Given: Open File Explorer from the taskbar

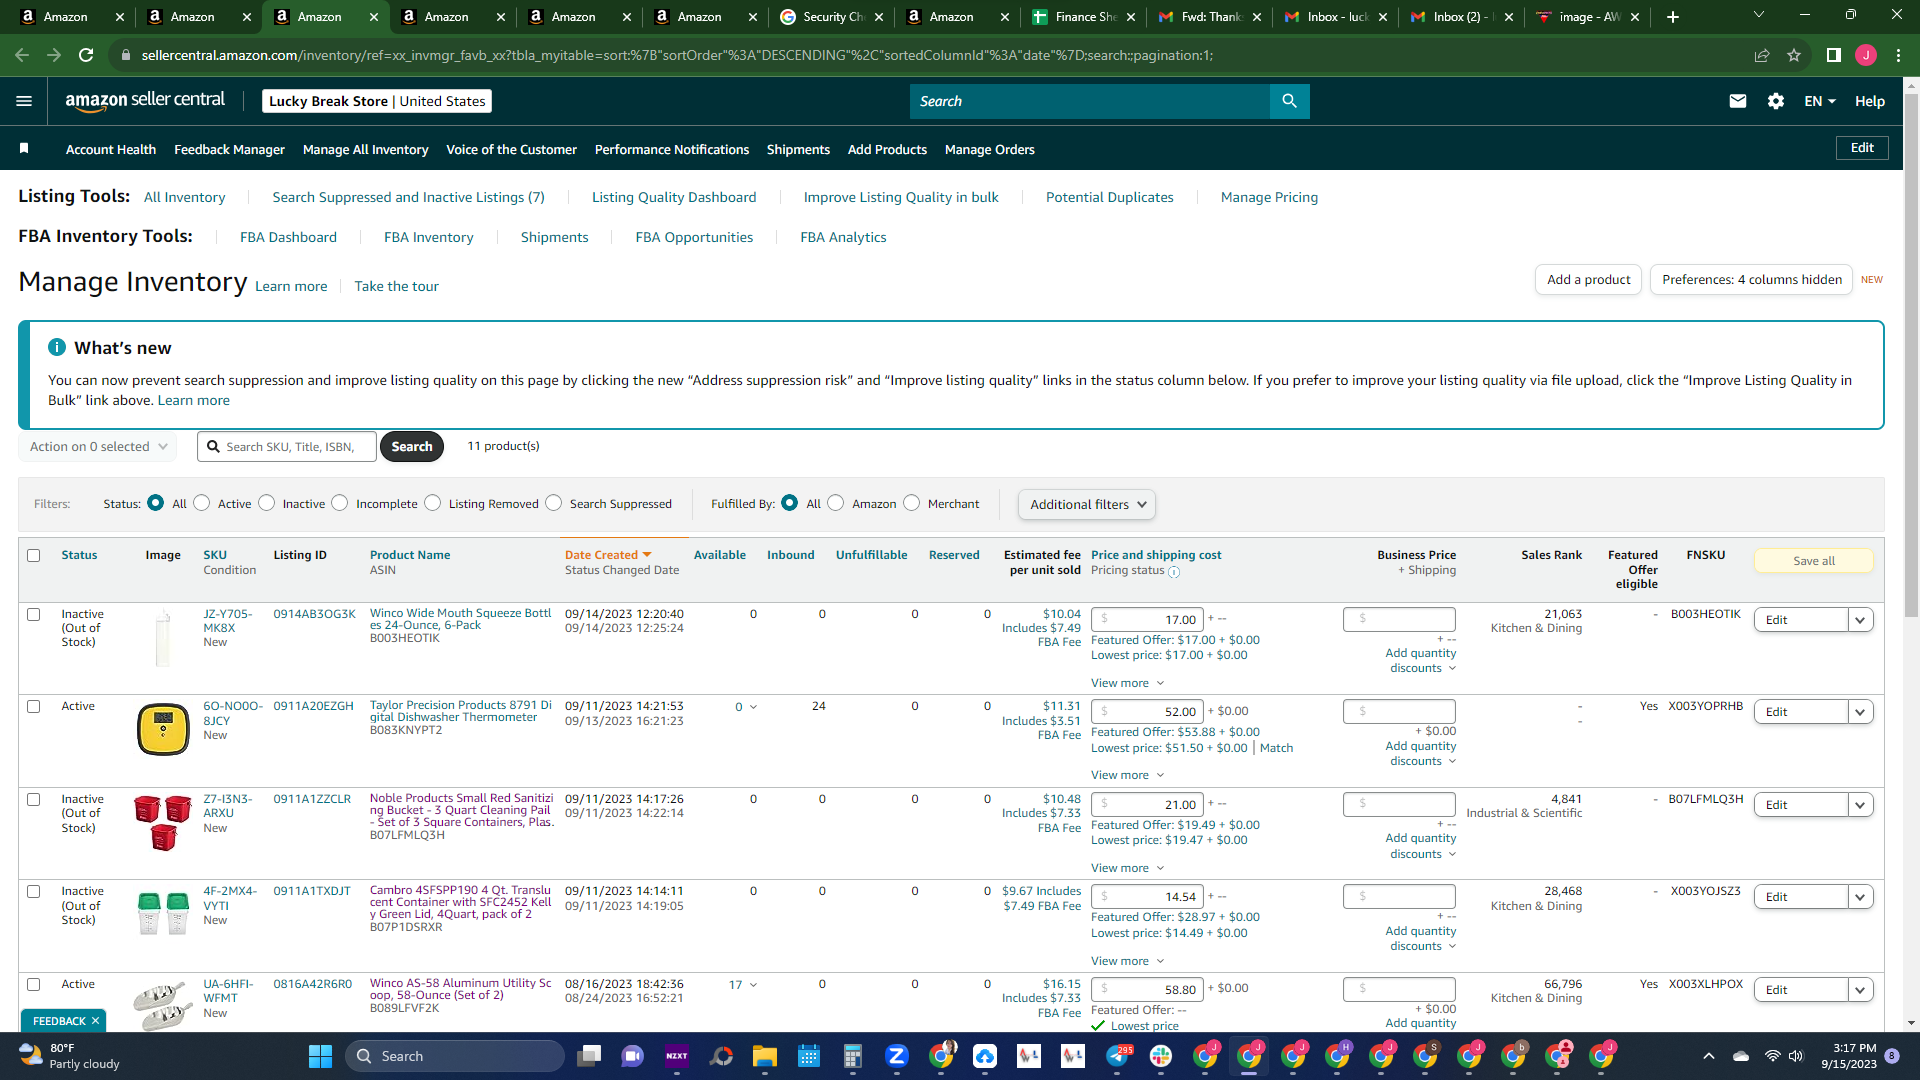Looking at the screenshot, I should click(765, 1056).
